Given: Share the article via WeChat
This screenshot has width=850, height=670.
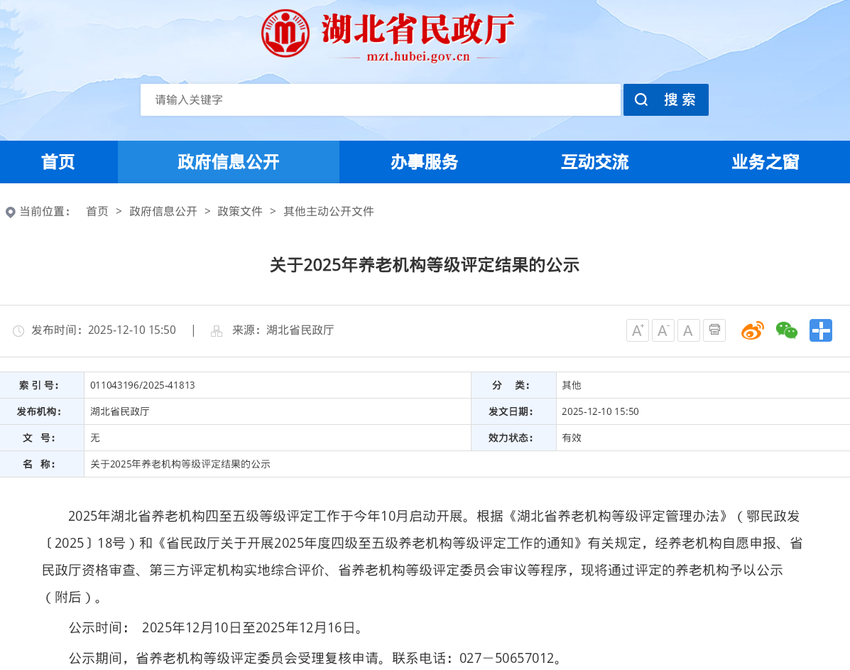Looking at the screenshot, I should tap(785, 329).
